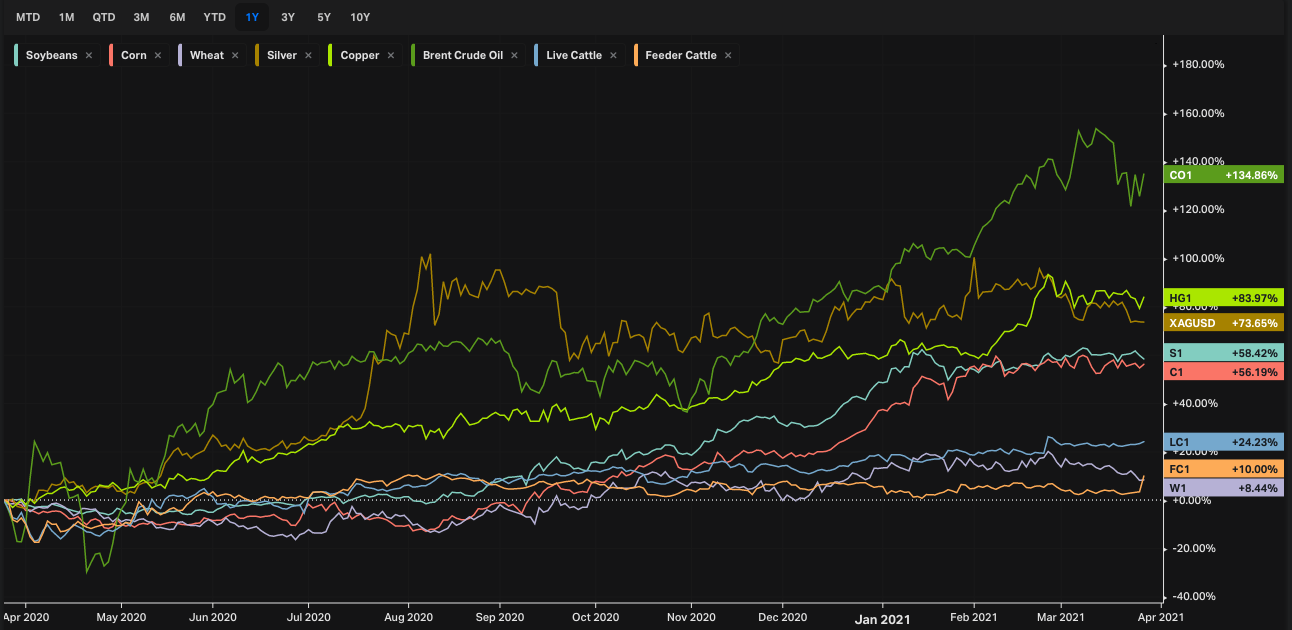Click the X next to Wheat
This screenshot has width=1292, height=630.
click(235, 56)
